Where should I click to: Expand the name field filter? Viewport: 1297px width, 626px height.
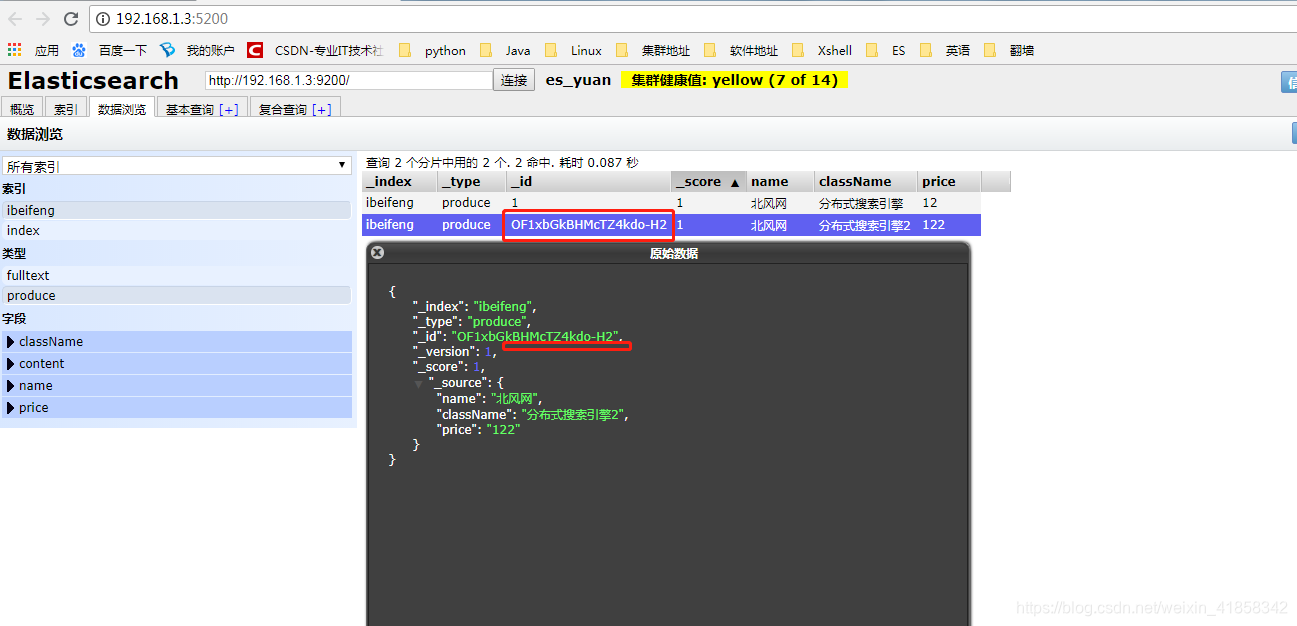pos(176,386)
